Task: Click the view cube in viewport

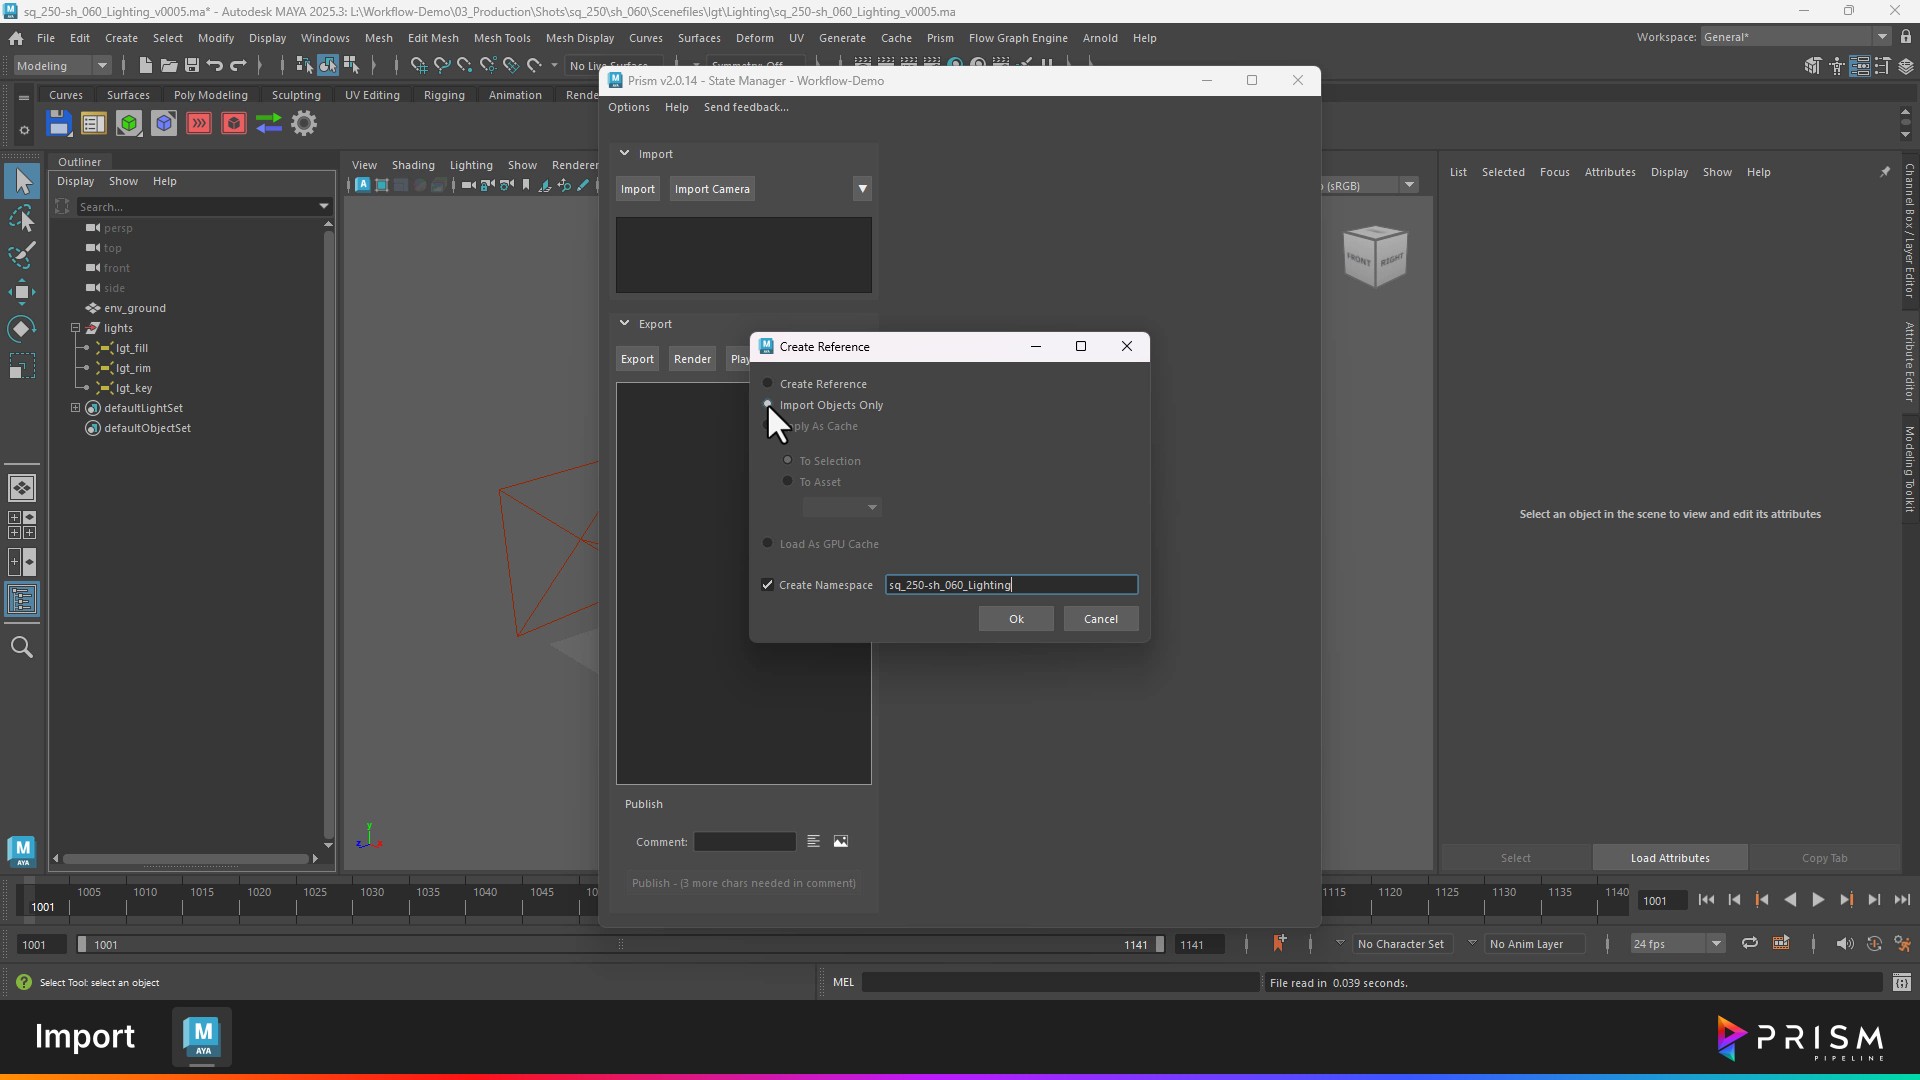Action: pos(1375,256)
